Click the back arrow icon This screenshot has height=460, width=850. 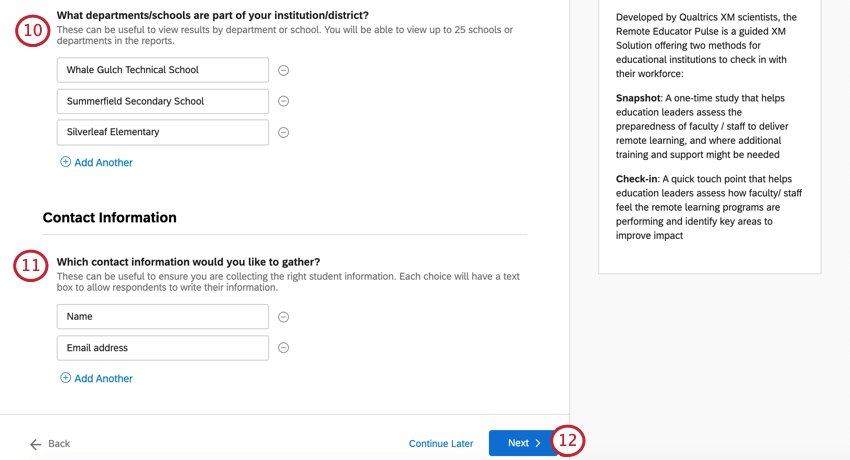(x=36, y=443)
